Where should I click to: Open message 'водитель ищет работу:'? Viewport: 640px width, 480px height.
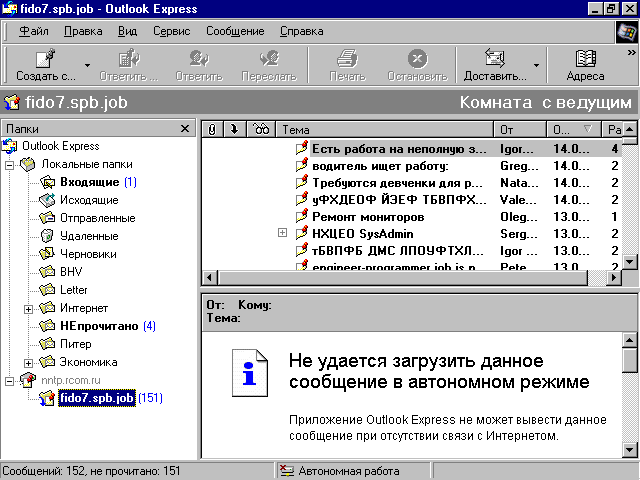[380, 166]
